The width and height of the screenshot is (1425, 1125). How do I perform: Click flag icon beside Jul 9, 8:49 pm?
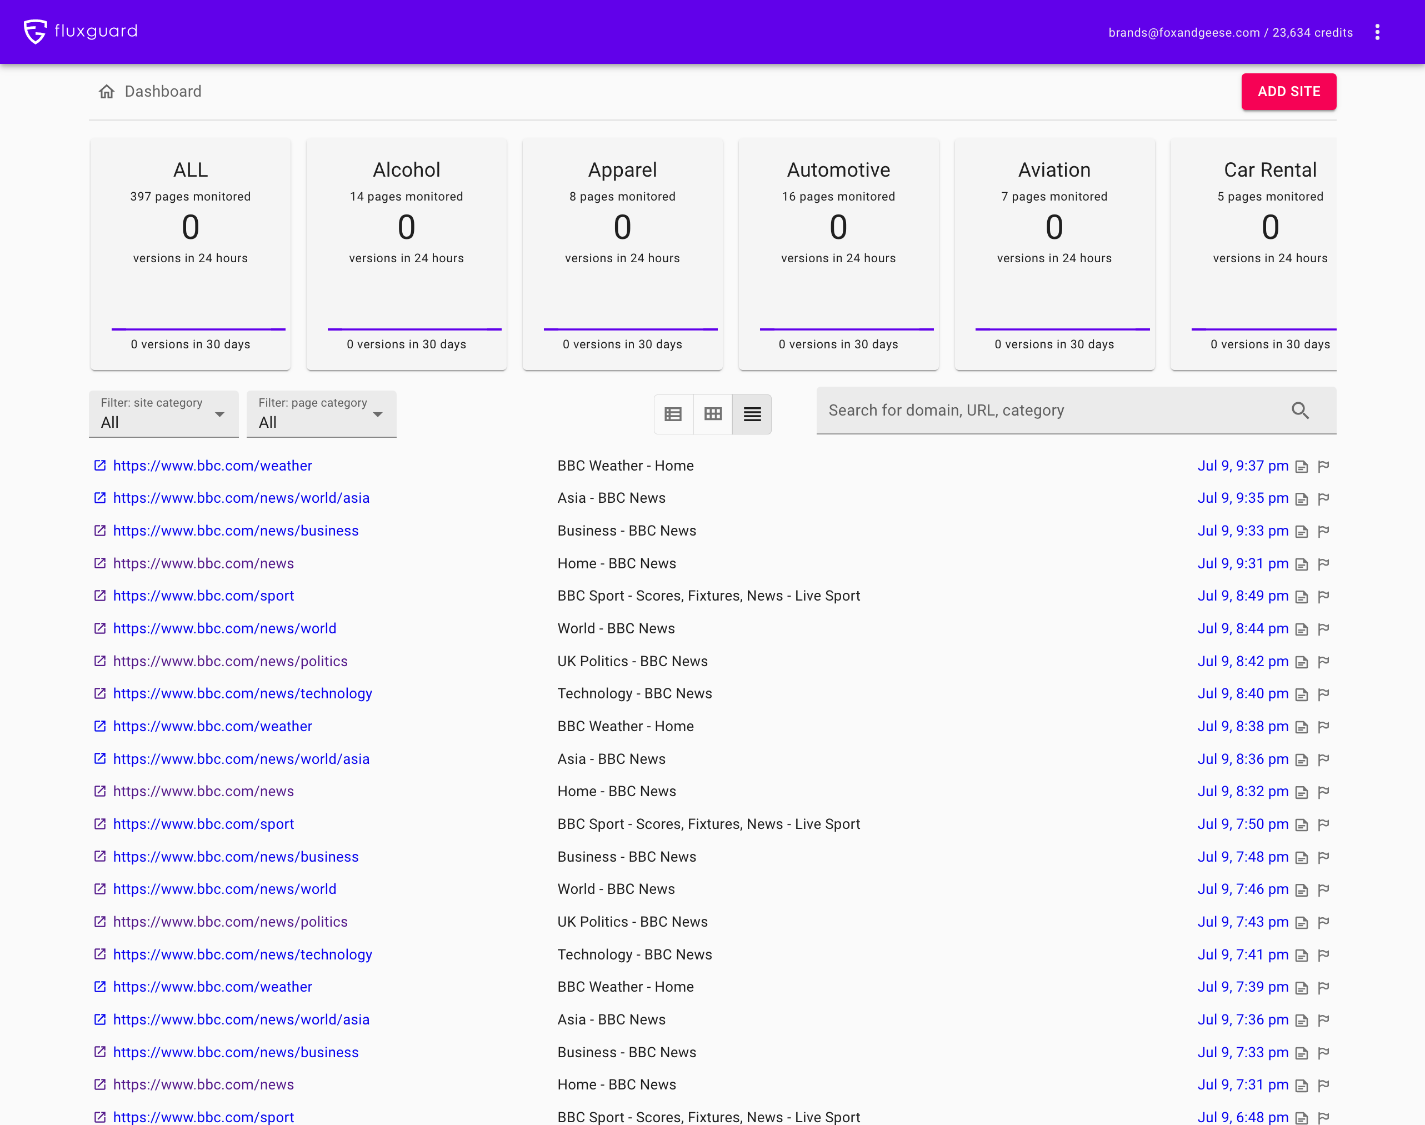[1323, 597]
